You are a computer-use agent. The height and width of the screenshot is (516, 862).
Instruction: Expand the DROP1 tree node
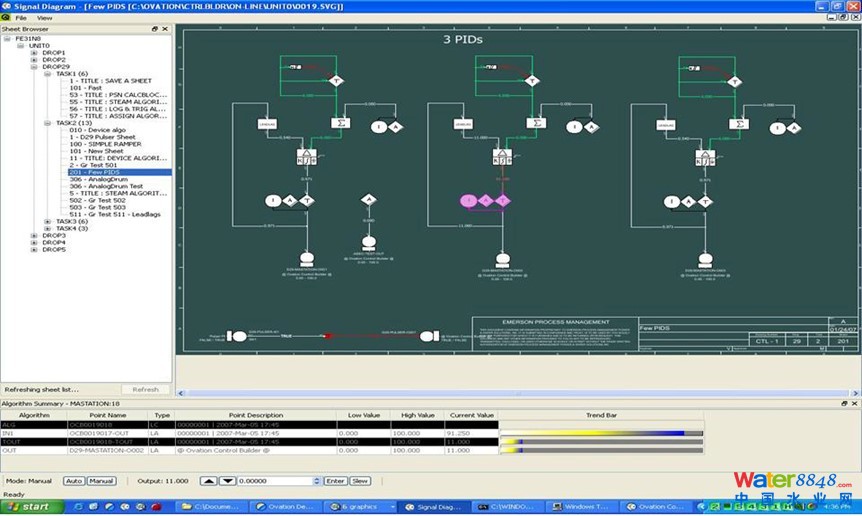(34, 53)
